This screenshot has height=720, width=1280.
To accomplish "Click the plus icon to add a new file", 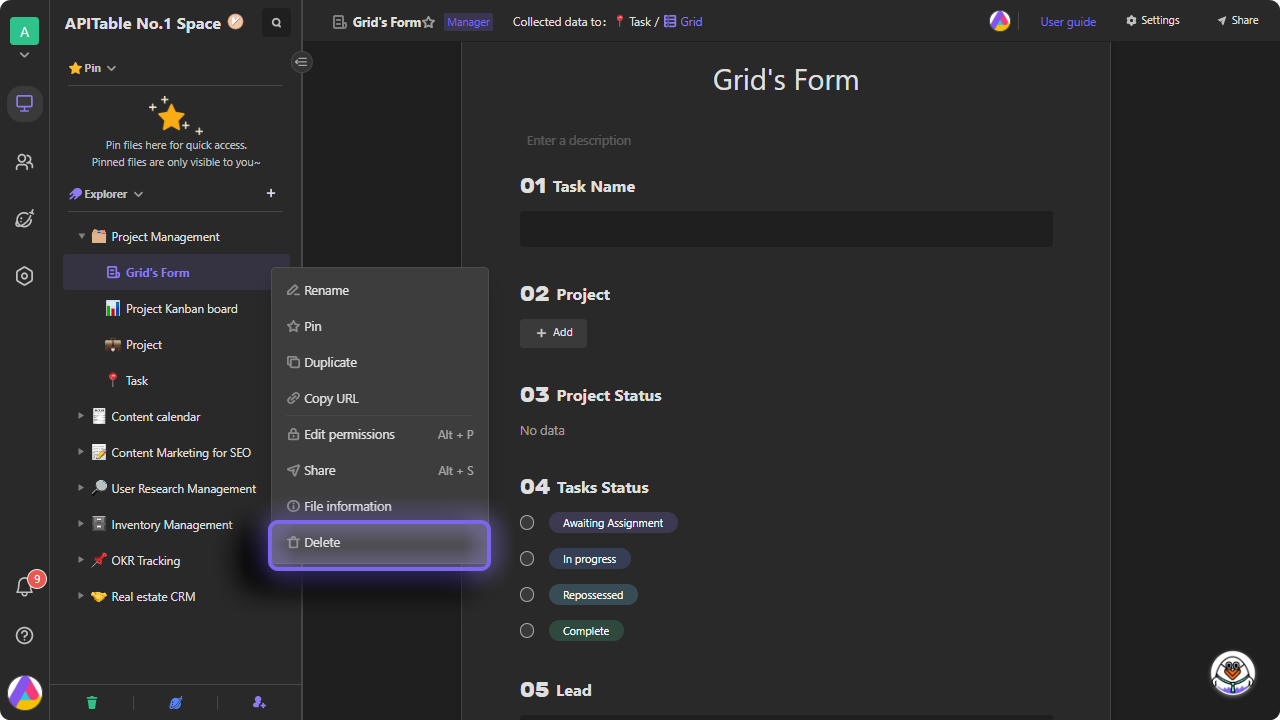I will click(x=271, y=193).
